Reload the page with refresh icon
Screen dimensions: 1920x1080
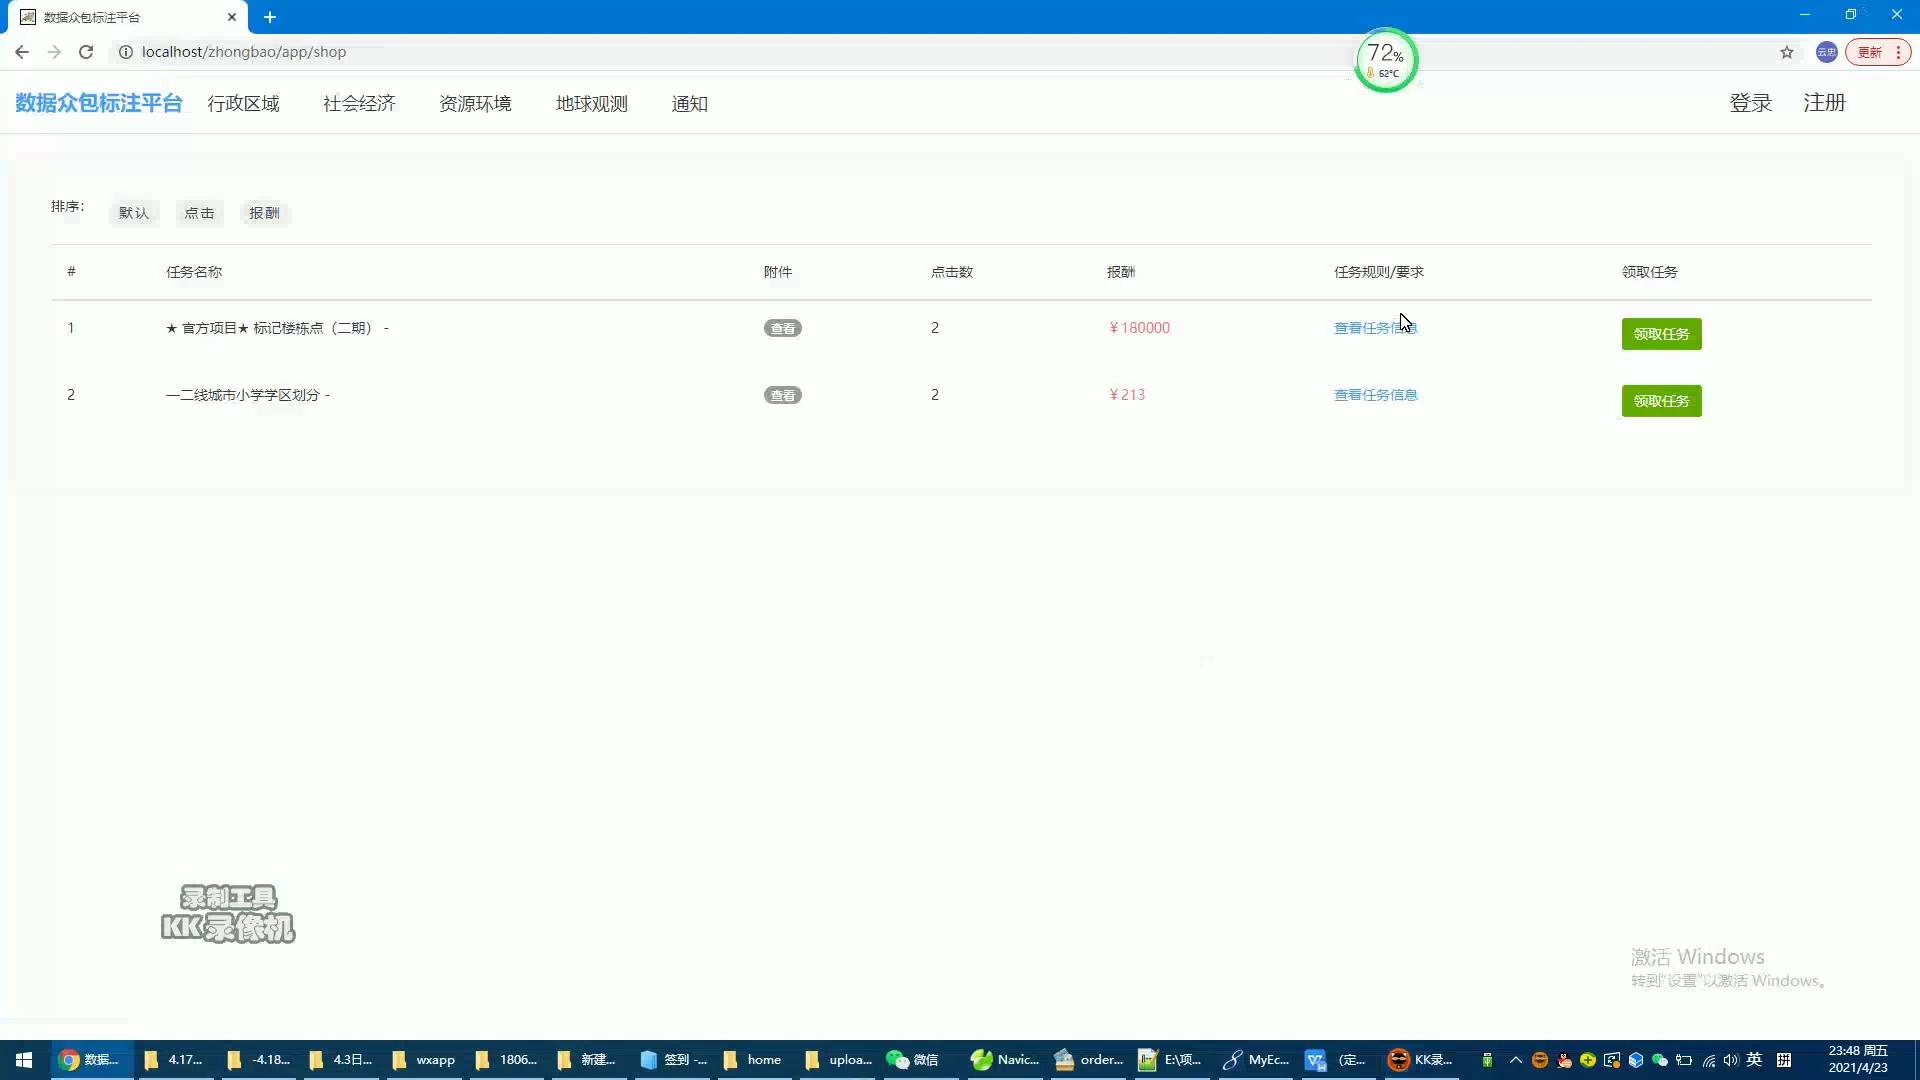pyautogui.click(x=86, y=52)
